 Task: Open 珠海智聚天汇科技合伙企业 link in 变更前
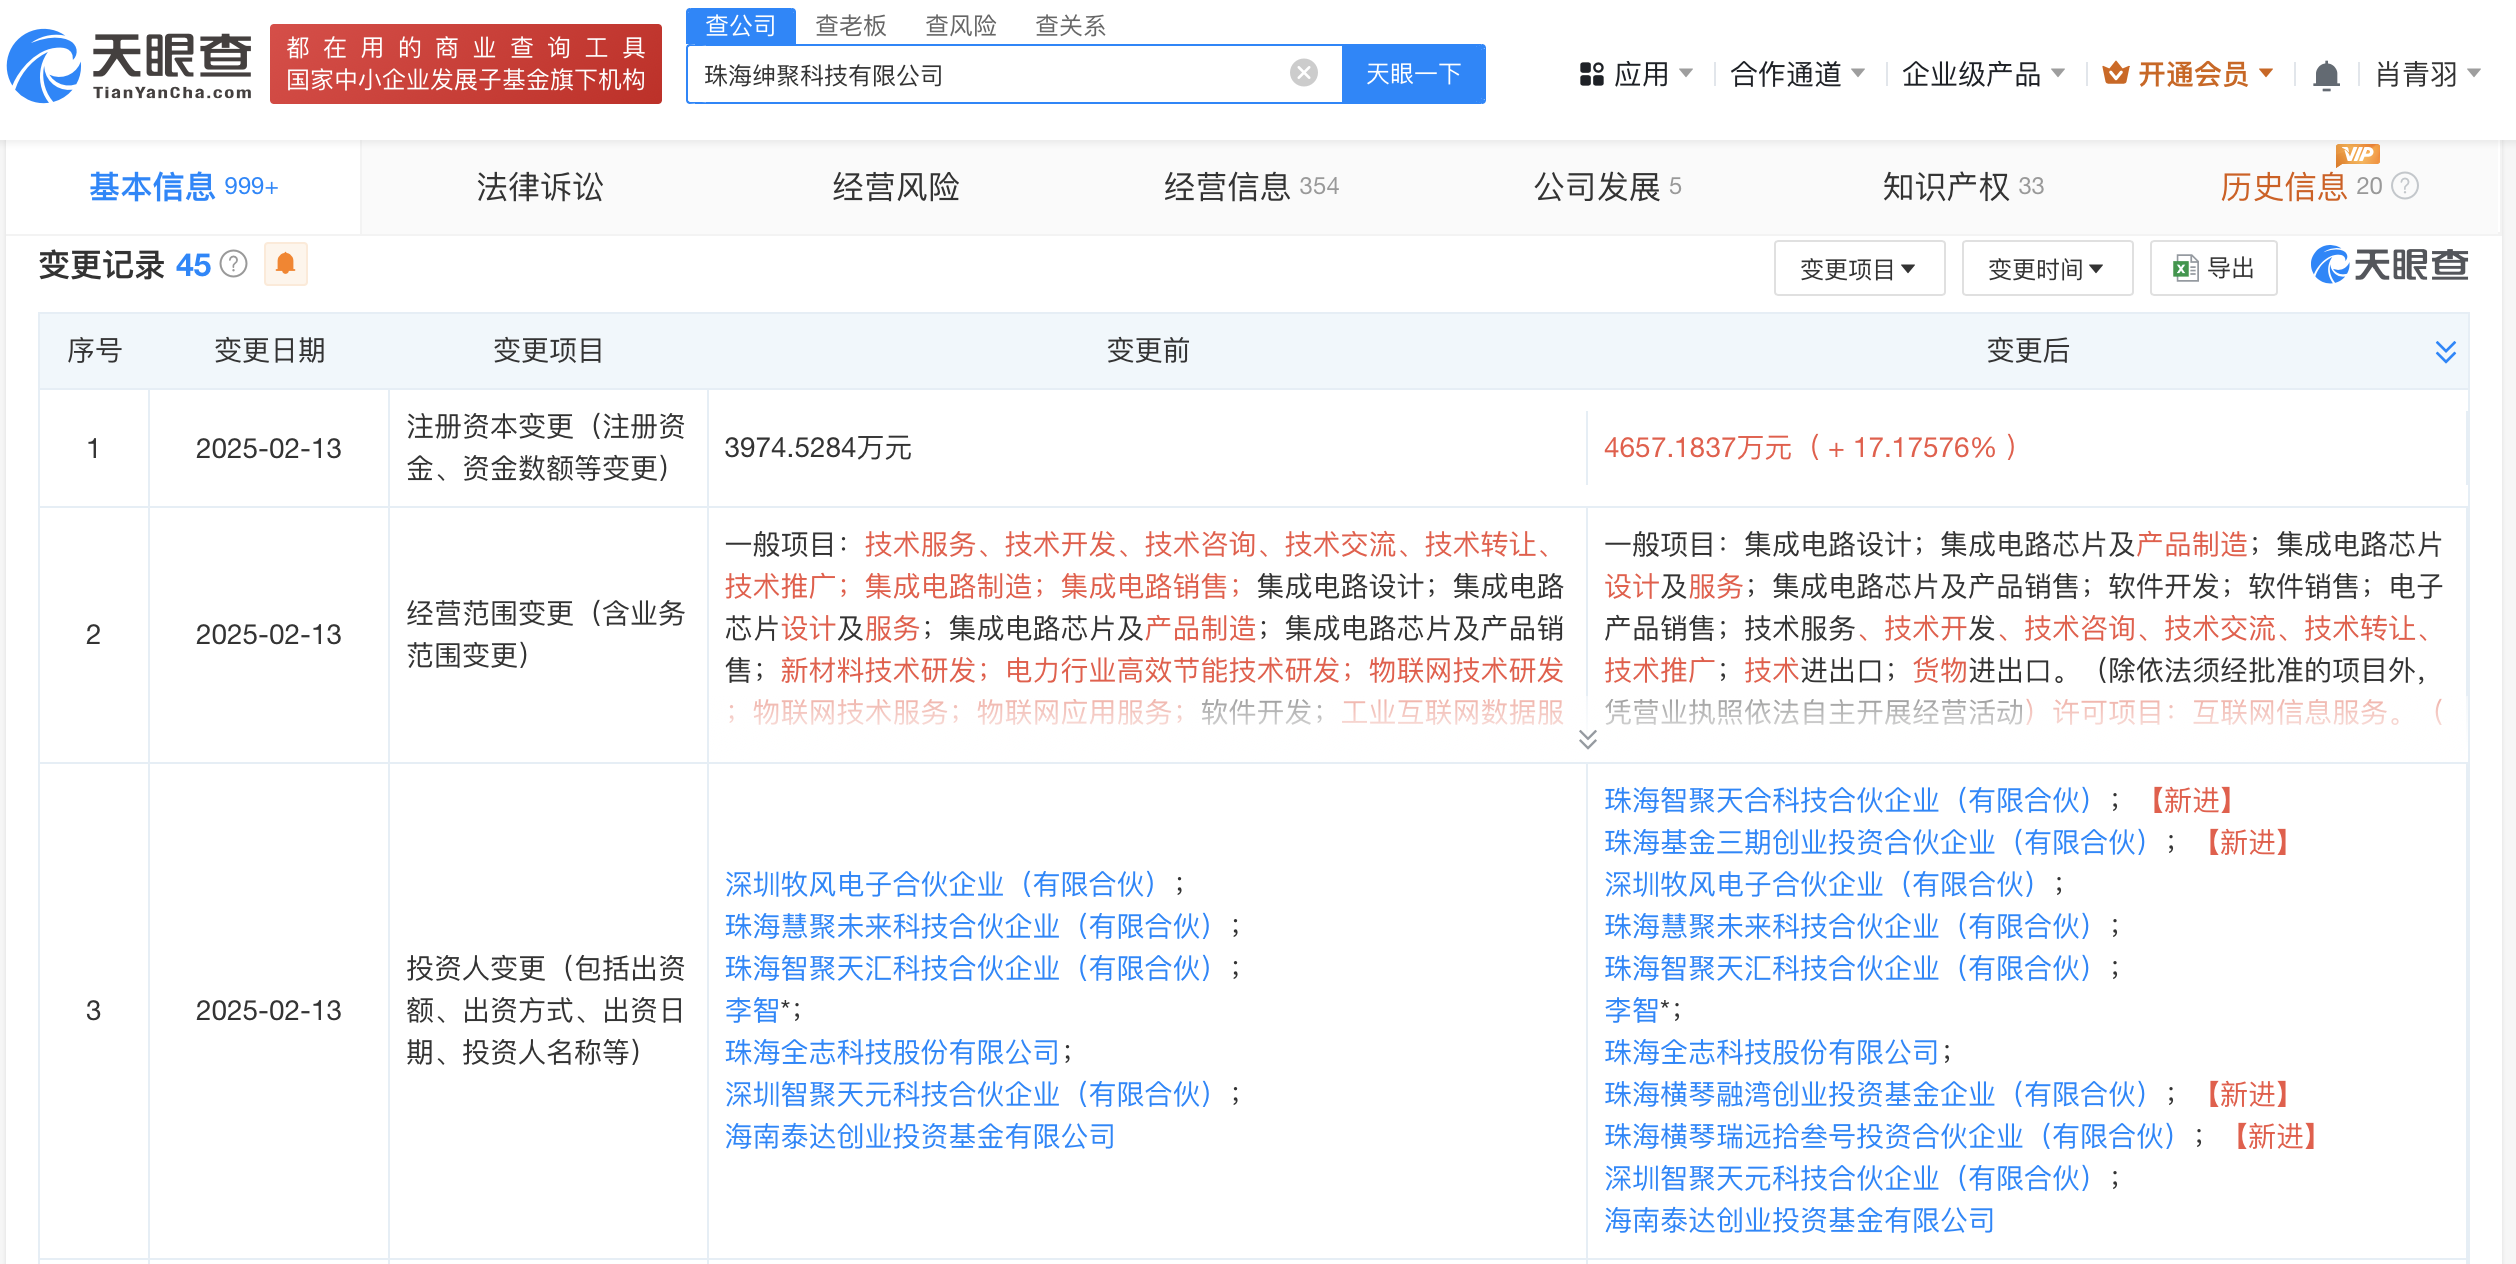(x=968, y=968)
